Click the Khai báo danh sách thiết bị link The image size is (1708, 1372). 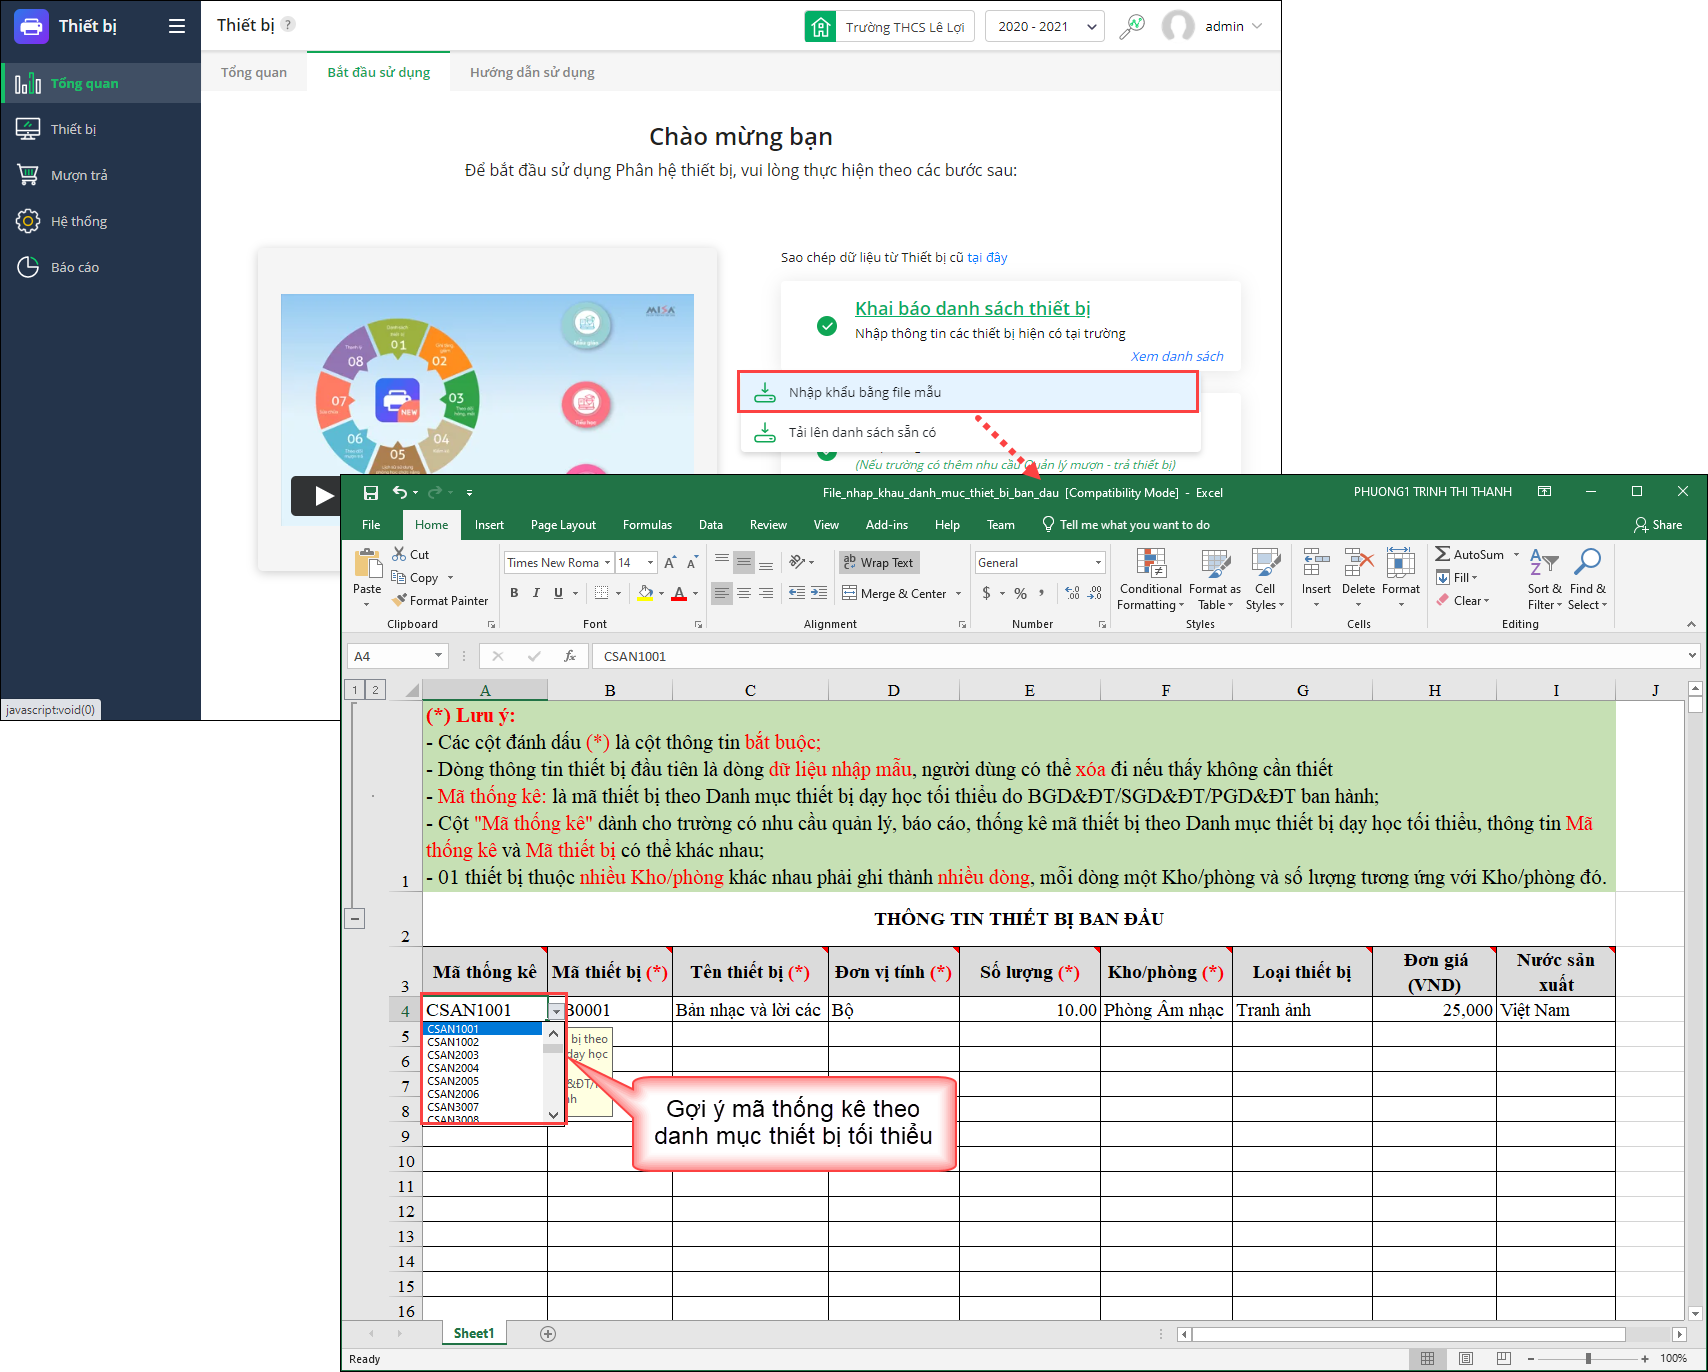tap(972, 309)
